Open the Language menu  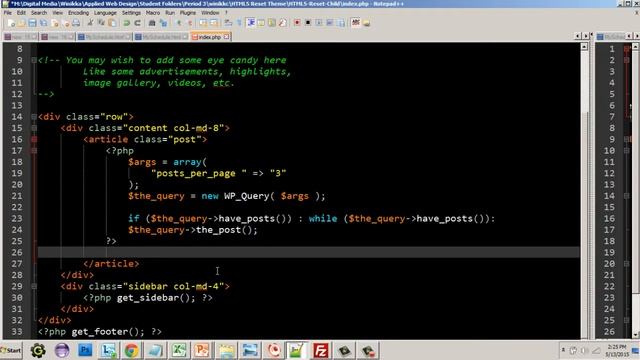tap(105, 13)
